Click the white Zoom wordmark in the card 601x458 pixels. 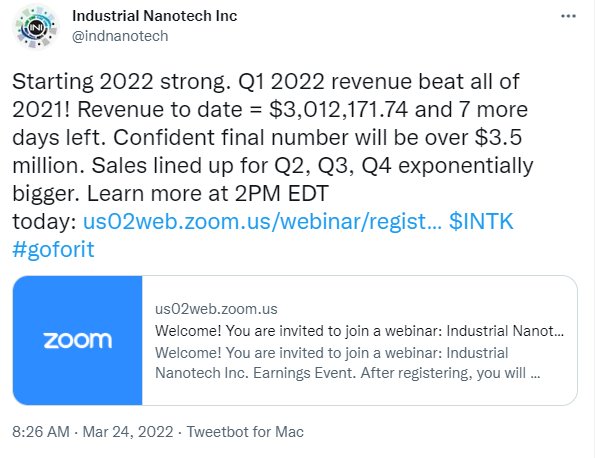click(x=78, y=340)
